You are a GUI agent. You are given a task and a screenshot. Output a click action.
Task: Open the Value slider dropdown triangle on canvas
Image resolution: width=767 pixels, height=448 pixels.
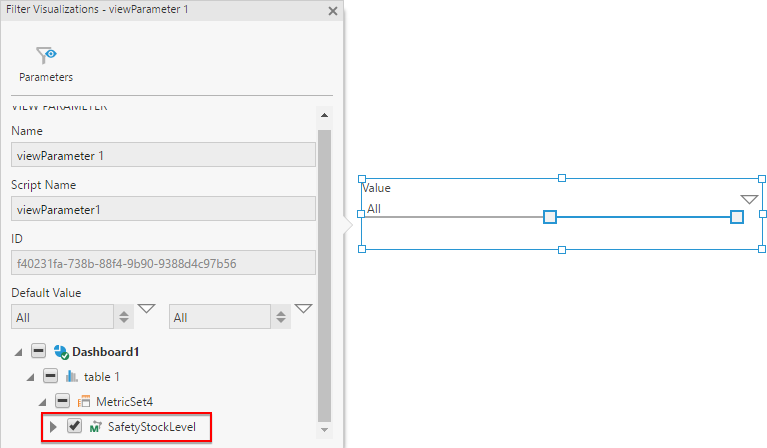pos(749,199)
